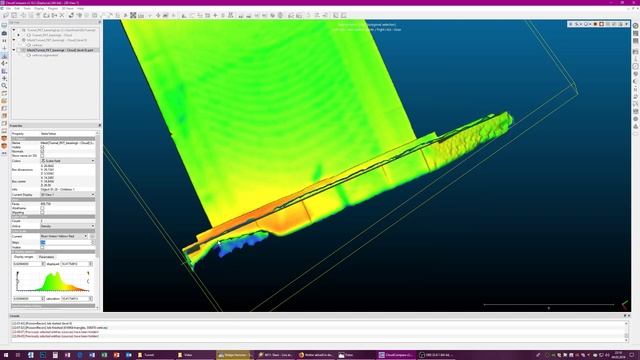Click the full screen monitor icon on left toolbar
The image size is (640, 360).
[x=4, y=25]
